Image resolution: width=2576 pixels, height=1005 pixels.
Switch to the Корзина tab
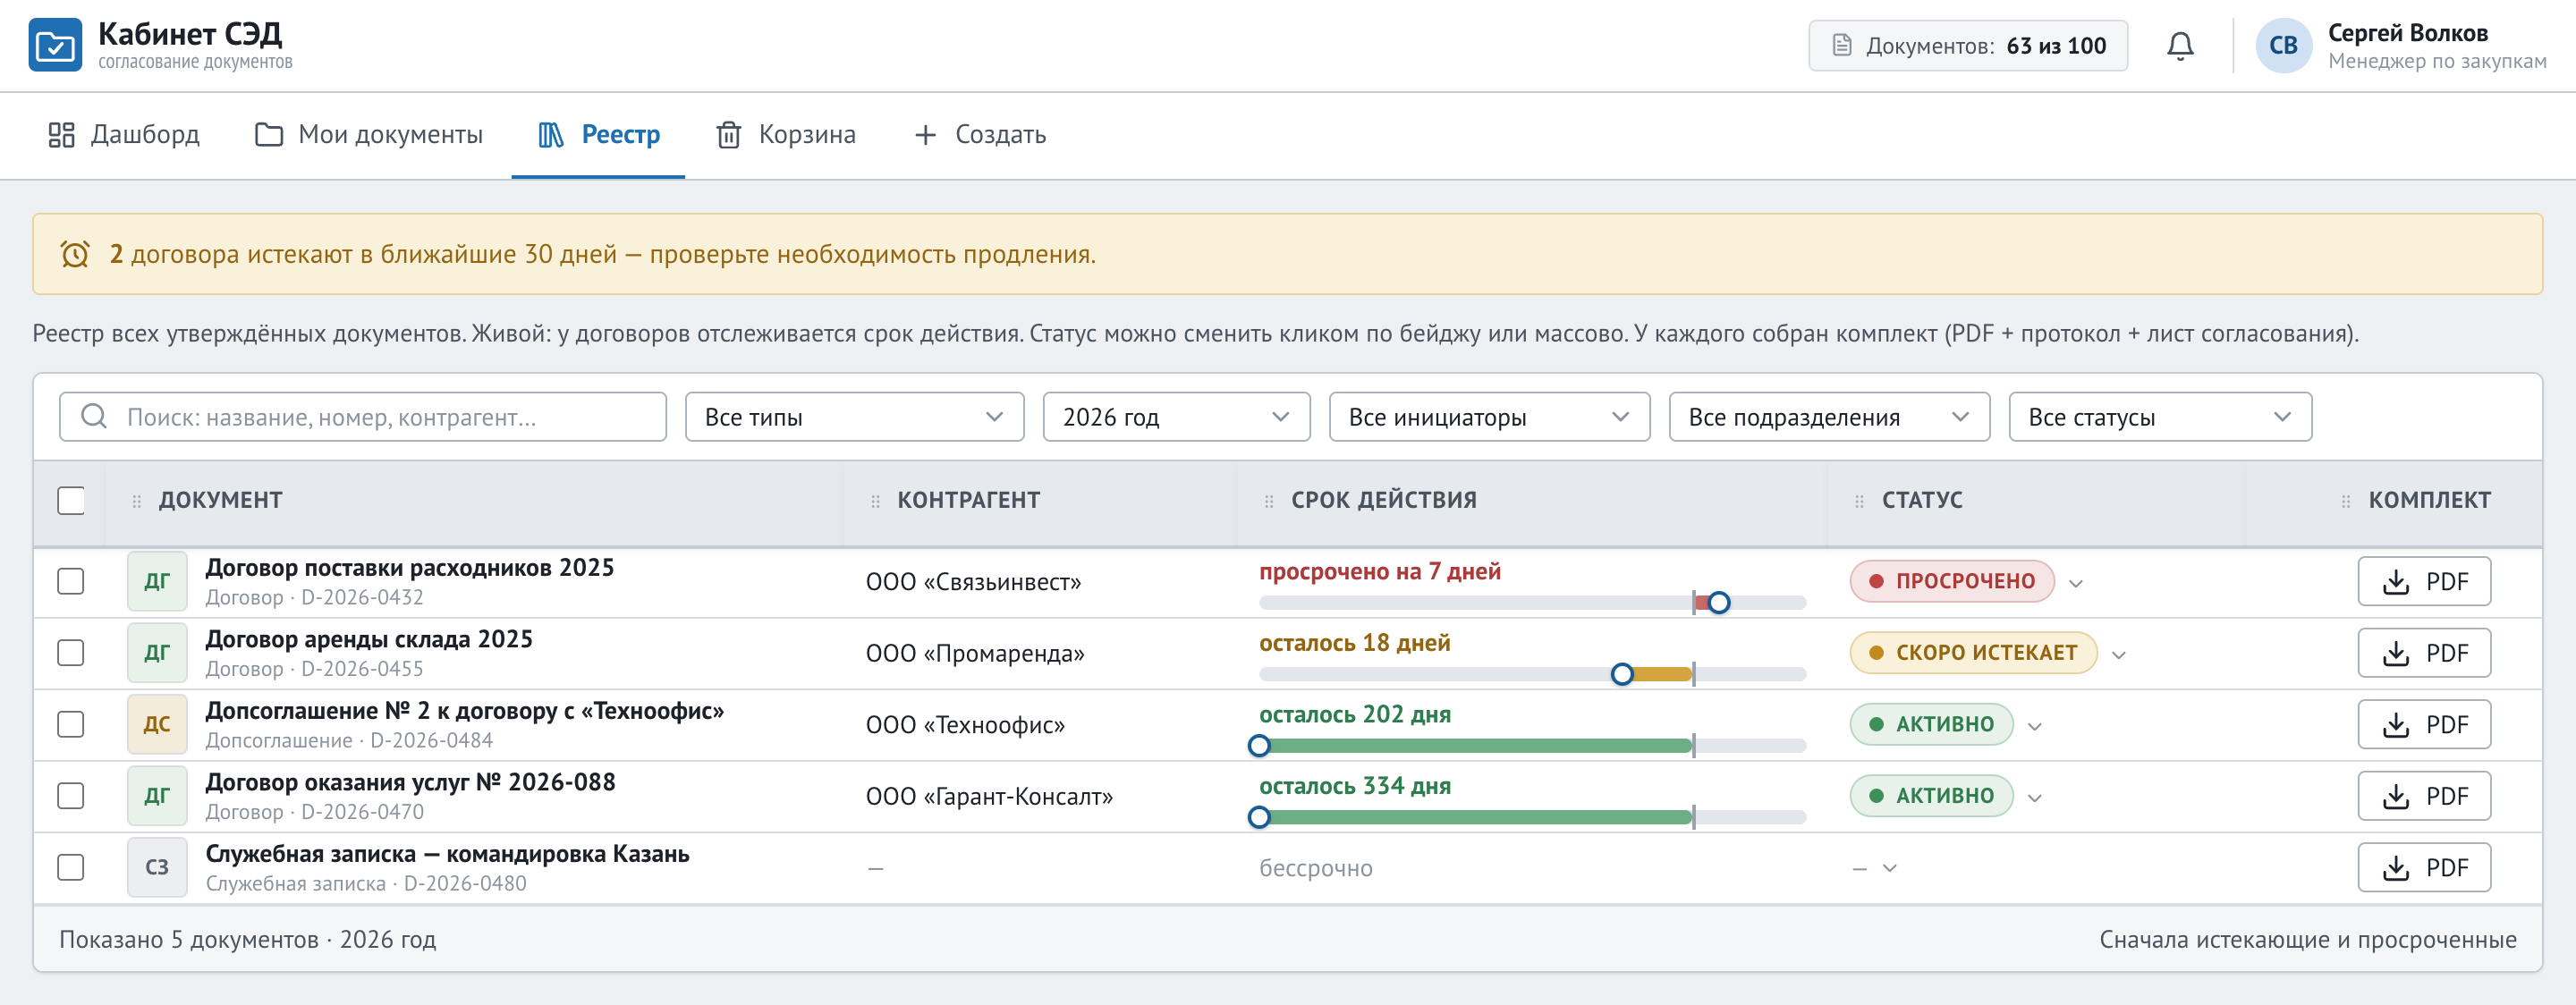coord(786,135)
